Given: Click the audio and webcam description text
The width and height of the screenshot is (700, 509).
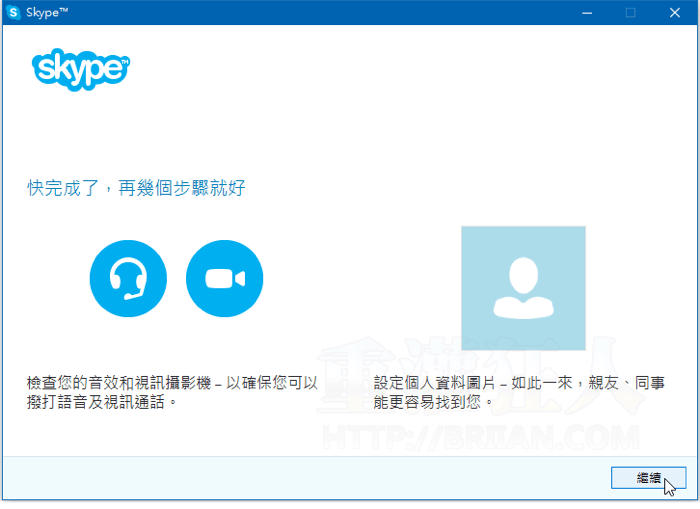Looking at the screenshot, I should coord(172,382).
